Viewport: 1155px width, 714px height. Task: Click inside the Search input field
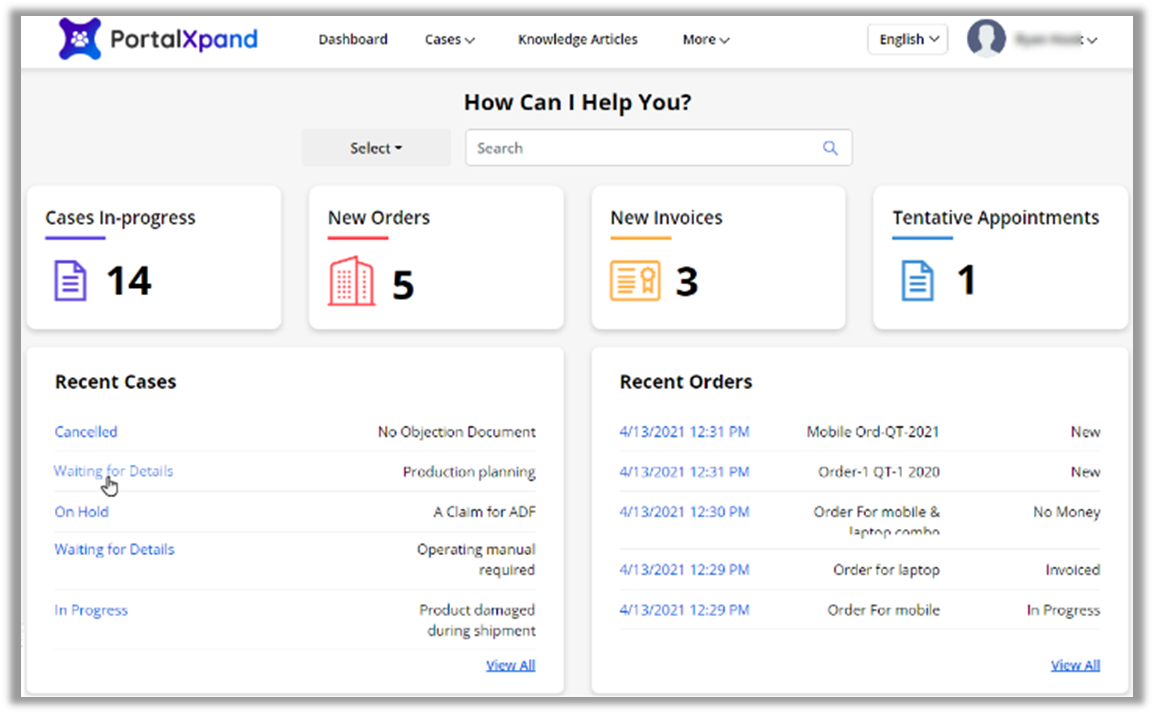(640, 148)
